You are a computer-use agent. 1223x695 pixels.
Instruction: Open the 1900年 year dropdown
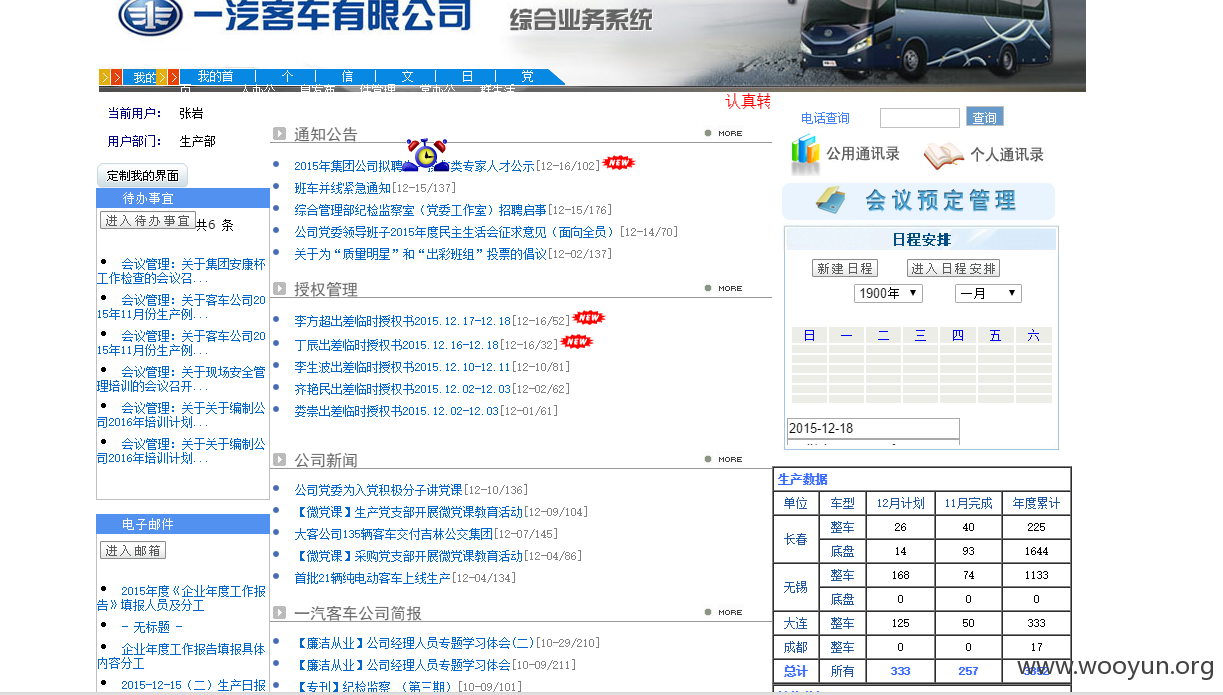click(x=888, y=293)
